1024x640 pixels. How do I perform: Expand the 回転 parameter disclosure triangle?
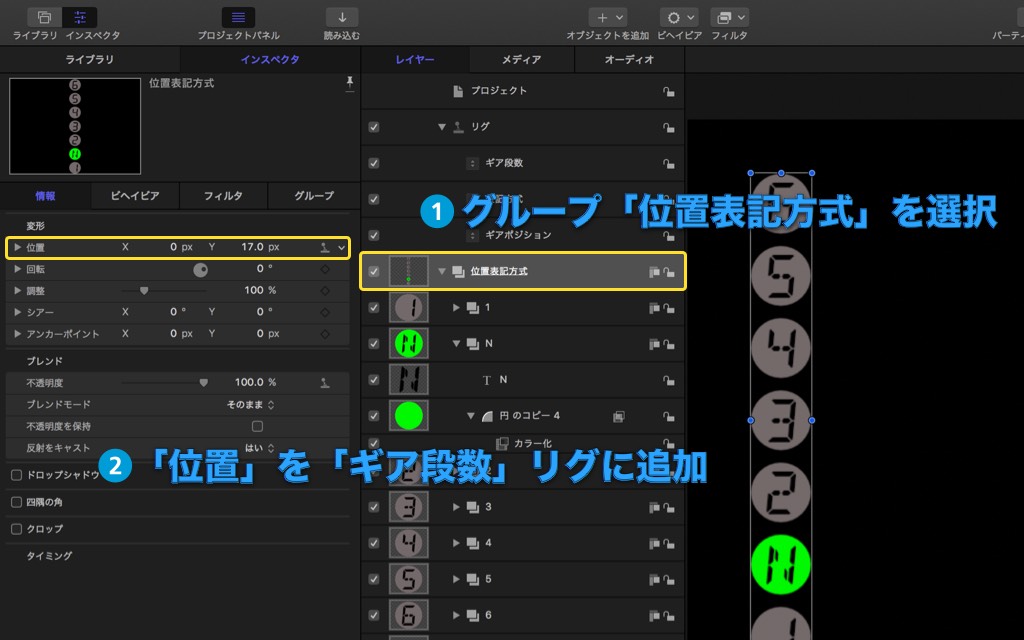tap(18, 269)
